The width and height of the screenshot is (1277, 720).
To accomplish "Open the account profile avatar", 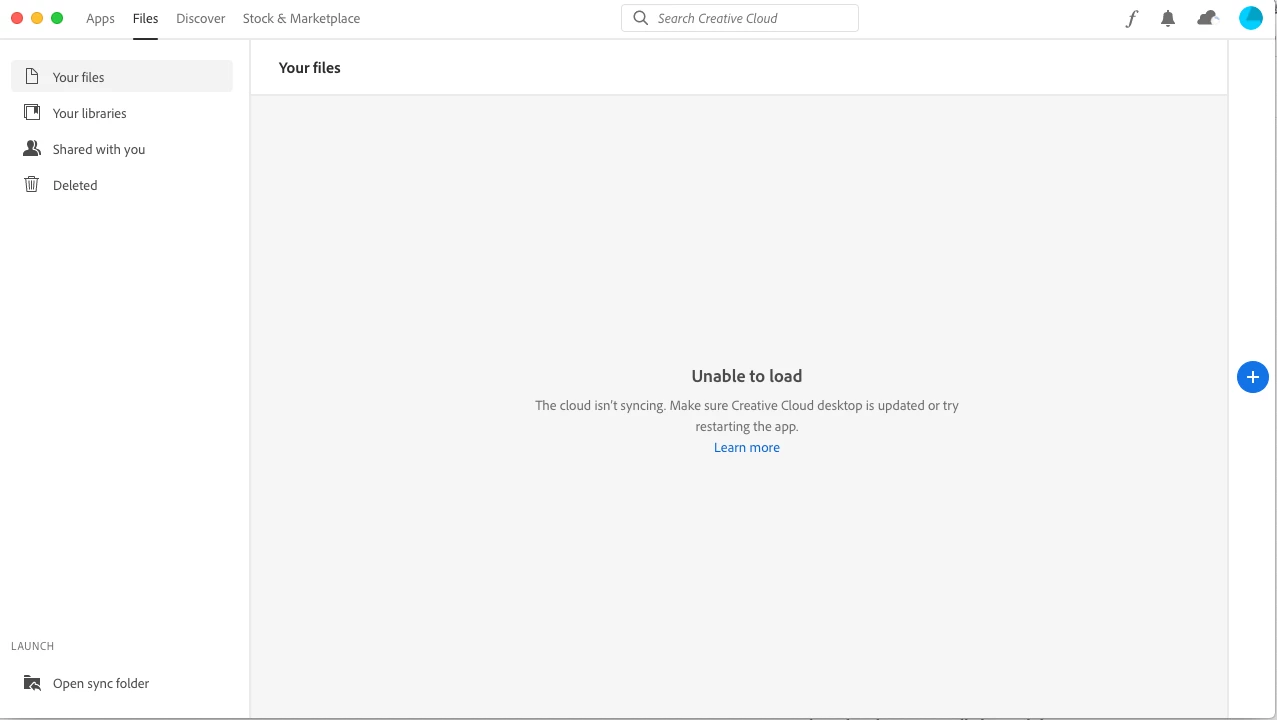I will [1251, 18].
